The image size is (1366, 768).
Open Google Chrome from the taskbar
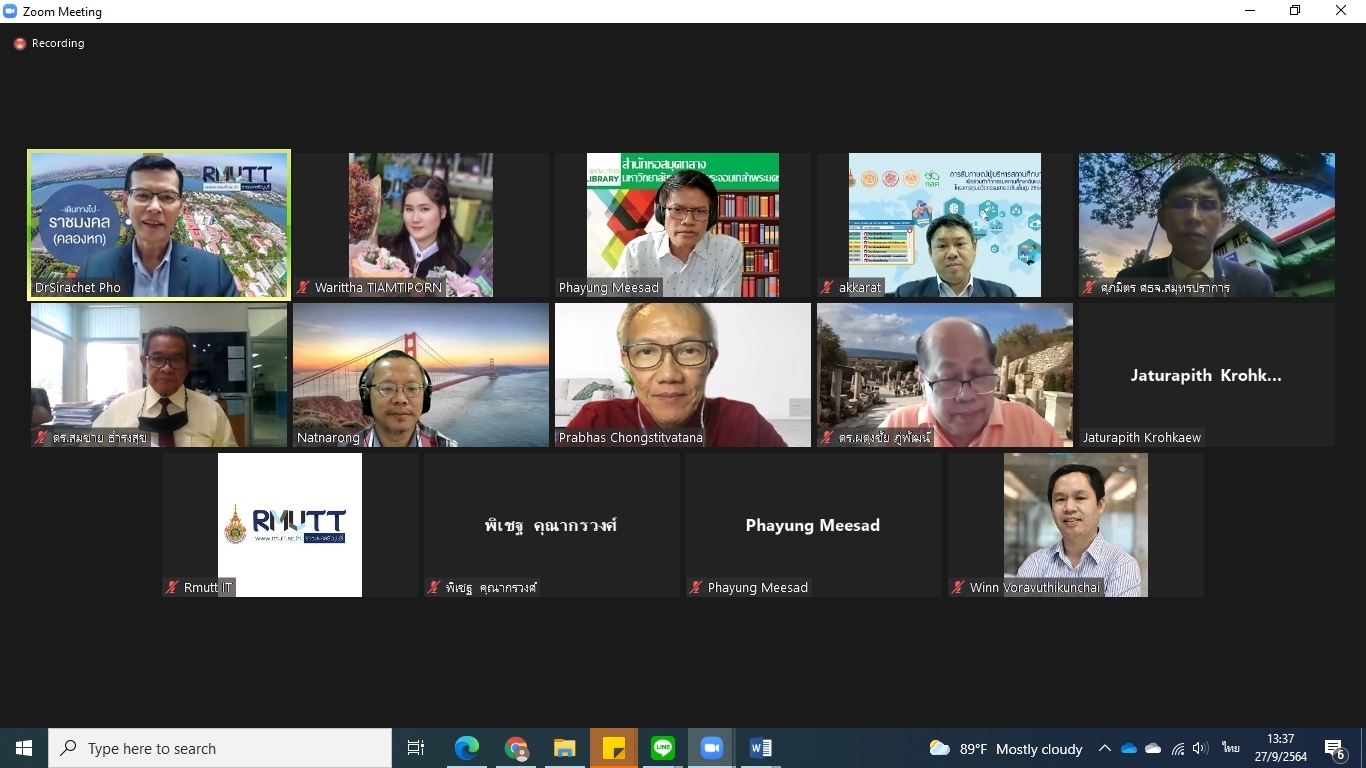tap(516, 748)
